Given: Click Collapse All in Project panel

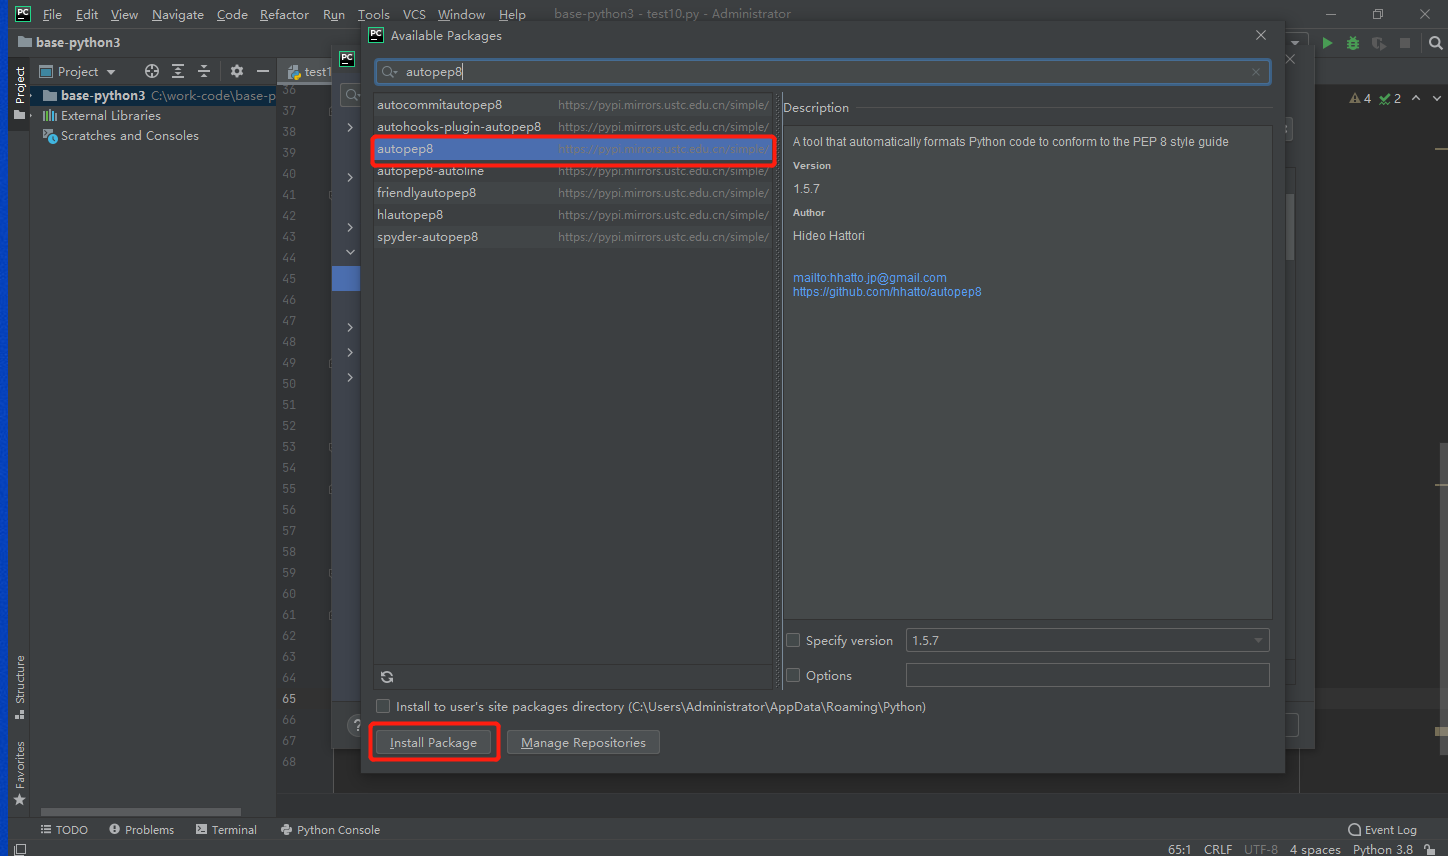Looking at the screenshot, I should click(204, 71).
